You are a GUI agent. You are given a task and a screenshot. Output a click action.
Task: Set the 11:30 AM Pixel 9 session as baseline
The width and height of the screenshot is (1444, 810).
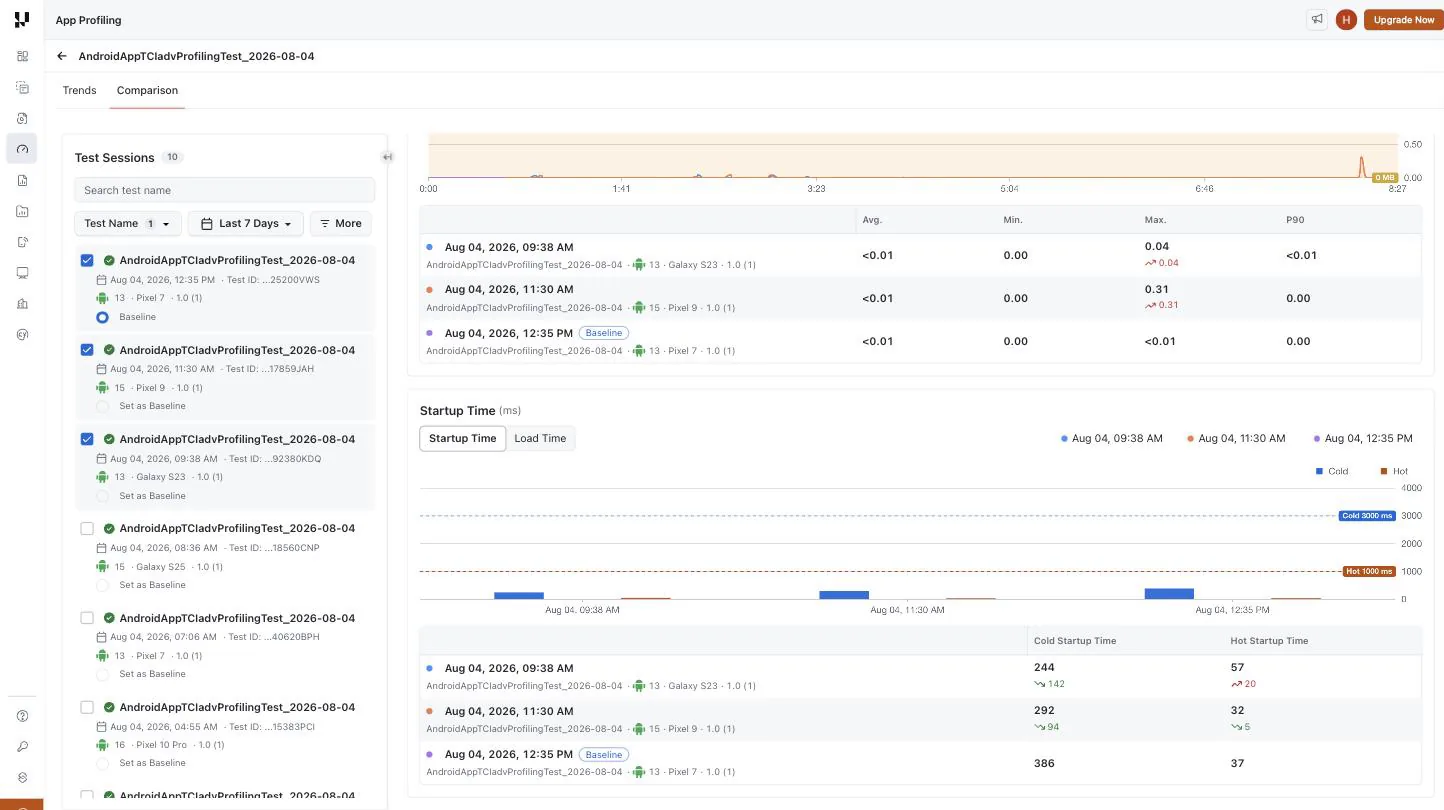pyautogui.click(x=102, y=406)
